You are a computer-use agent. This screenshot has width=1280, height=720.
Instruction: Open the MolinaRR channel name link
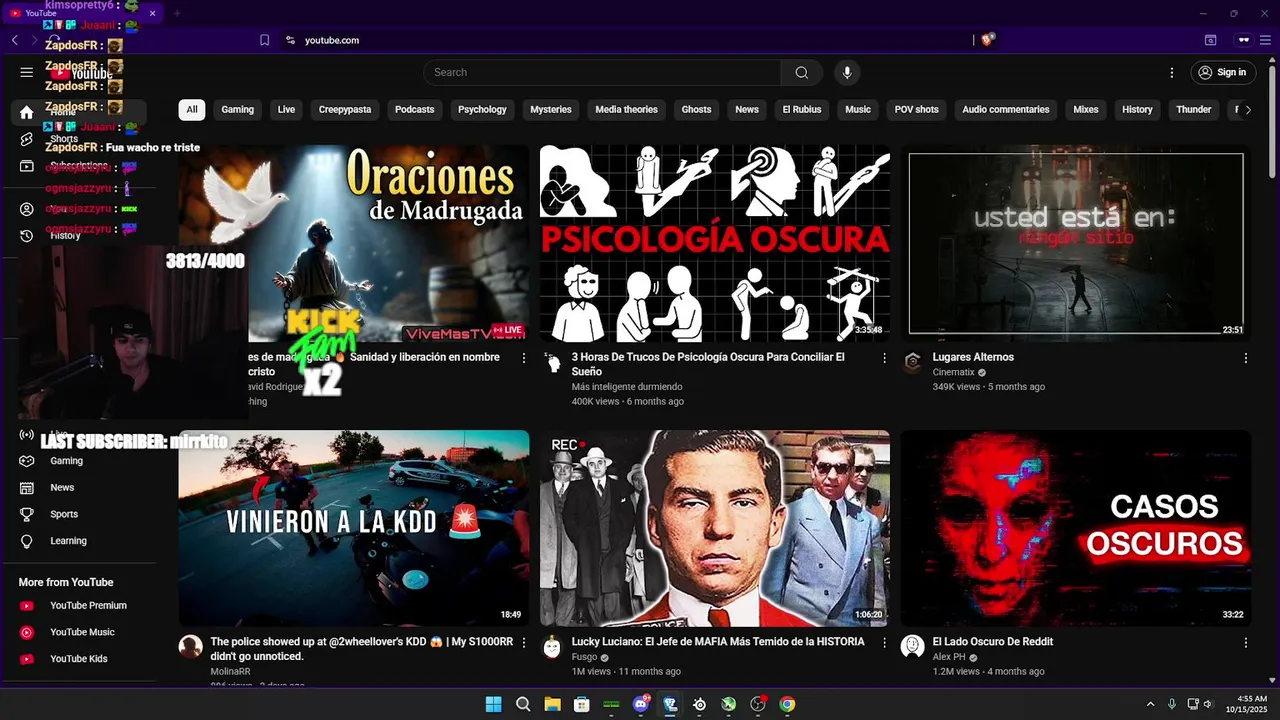point(230,672)
